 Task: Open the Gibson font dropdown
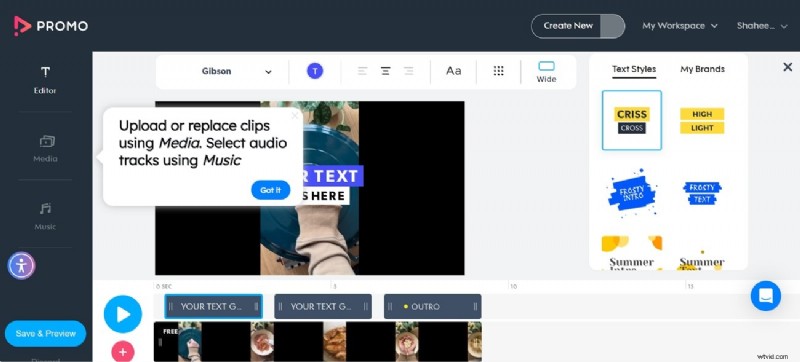pos(236,71)
